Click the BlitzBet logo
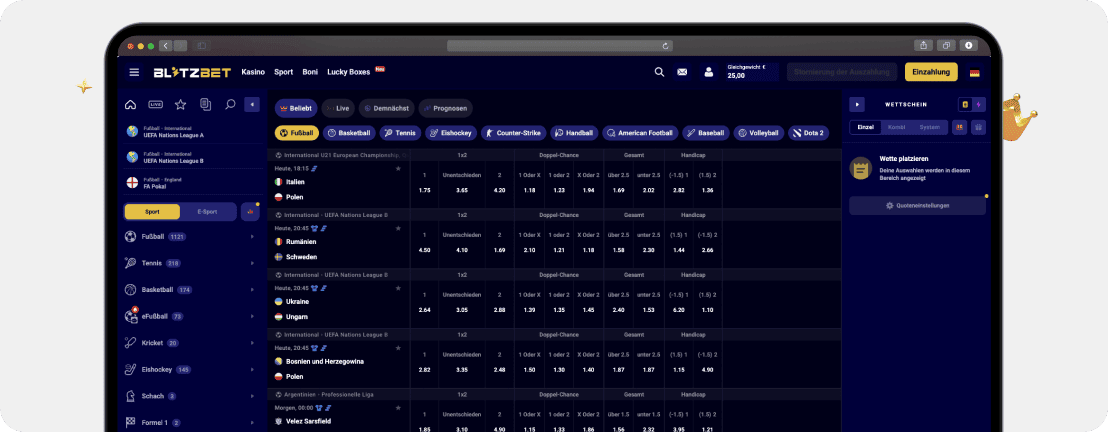 (x=190, y=72)
